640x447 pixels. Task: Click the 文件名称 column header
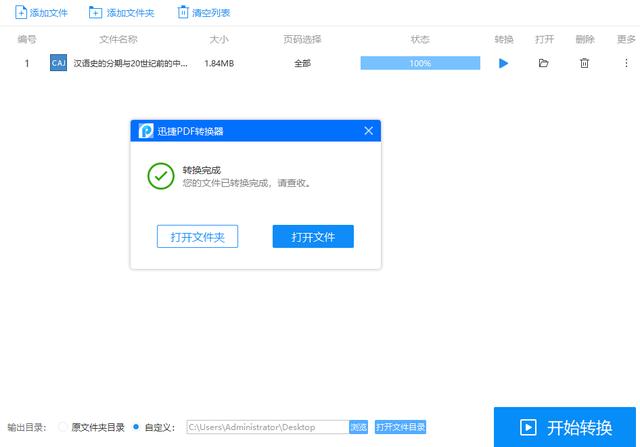(118, 39)
